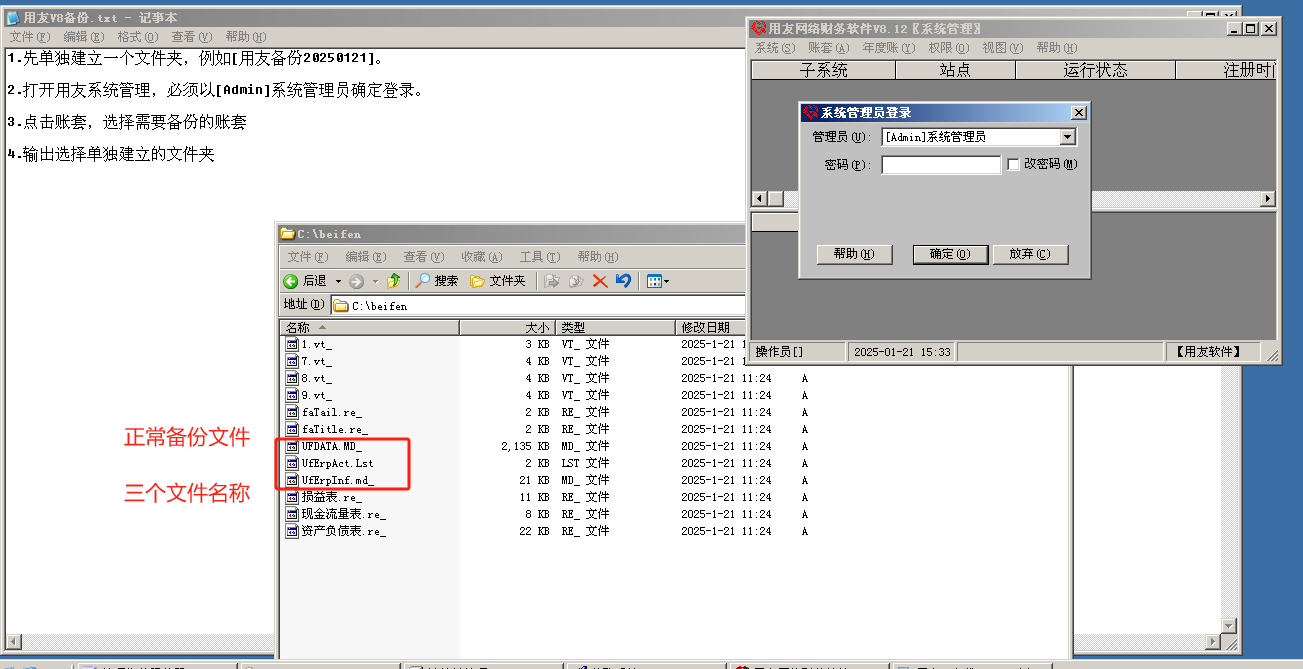Open Notepad 格式 (Format) menu
The image size is (1303, 669).
pos(136,37)
